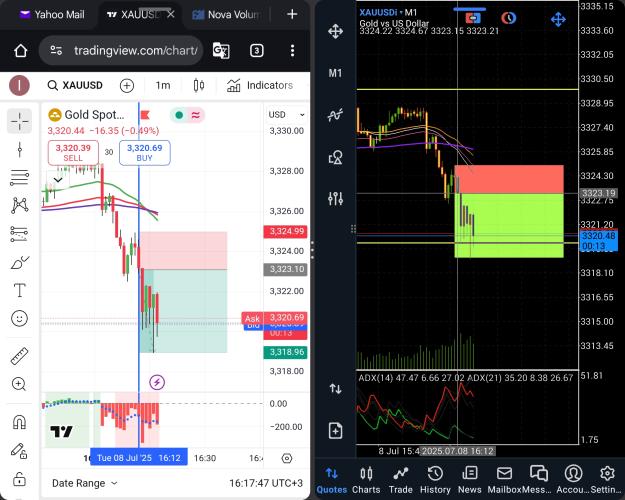Viewport: 625px width, 500px height.
Task: Open a new browser tab
Action: tap(292, 14)
